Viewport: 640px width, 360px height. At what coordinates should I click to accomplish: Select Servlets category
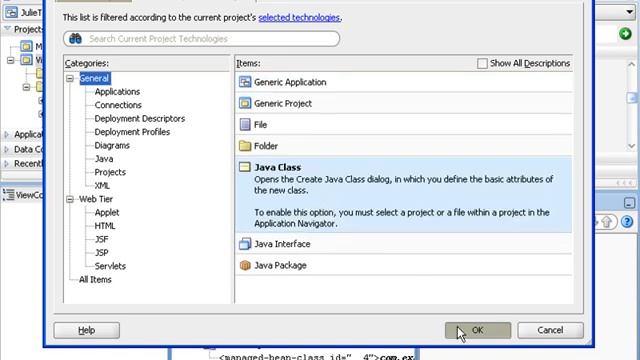[x=110, y=266]
